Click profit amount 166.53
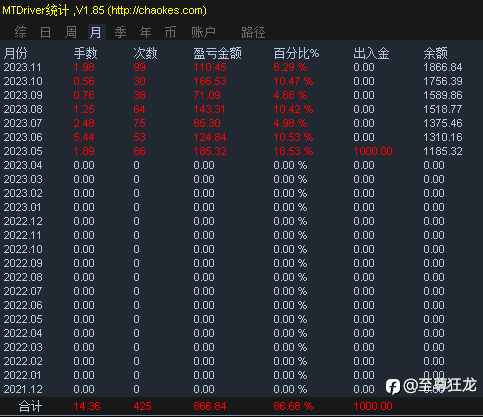This screenshot has width=483, height=417. [x=210, y=81]
